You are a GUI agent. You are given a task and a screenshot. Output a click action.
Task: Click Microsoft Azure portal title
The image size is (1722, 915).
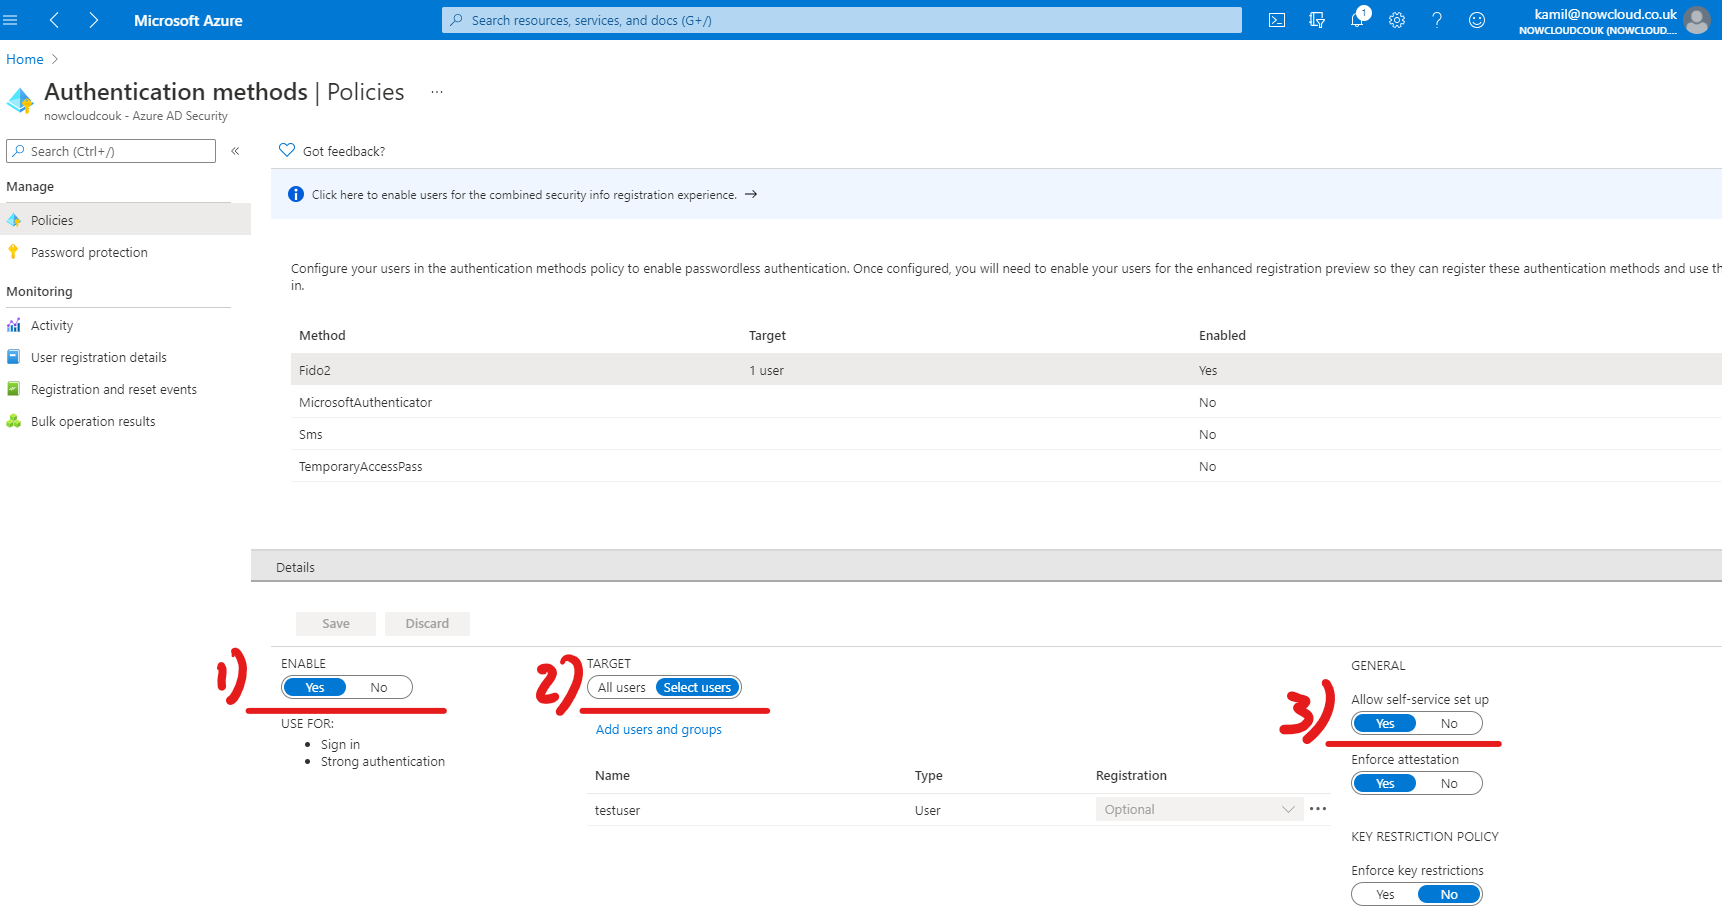click(188, 20)
